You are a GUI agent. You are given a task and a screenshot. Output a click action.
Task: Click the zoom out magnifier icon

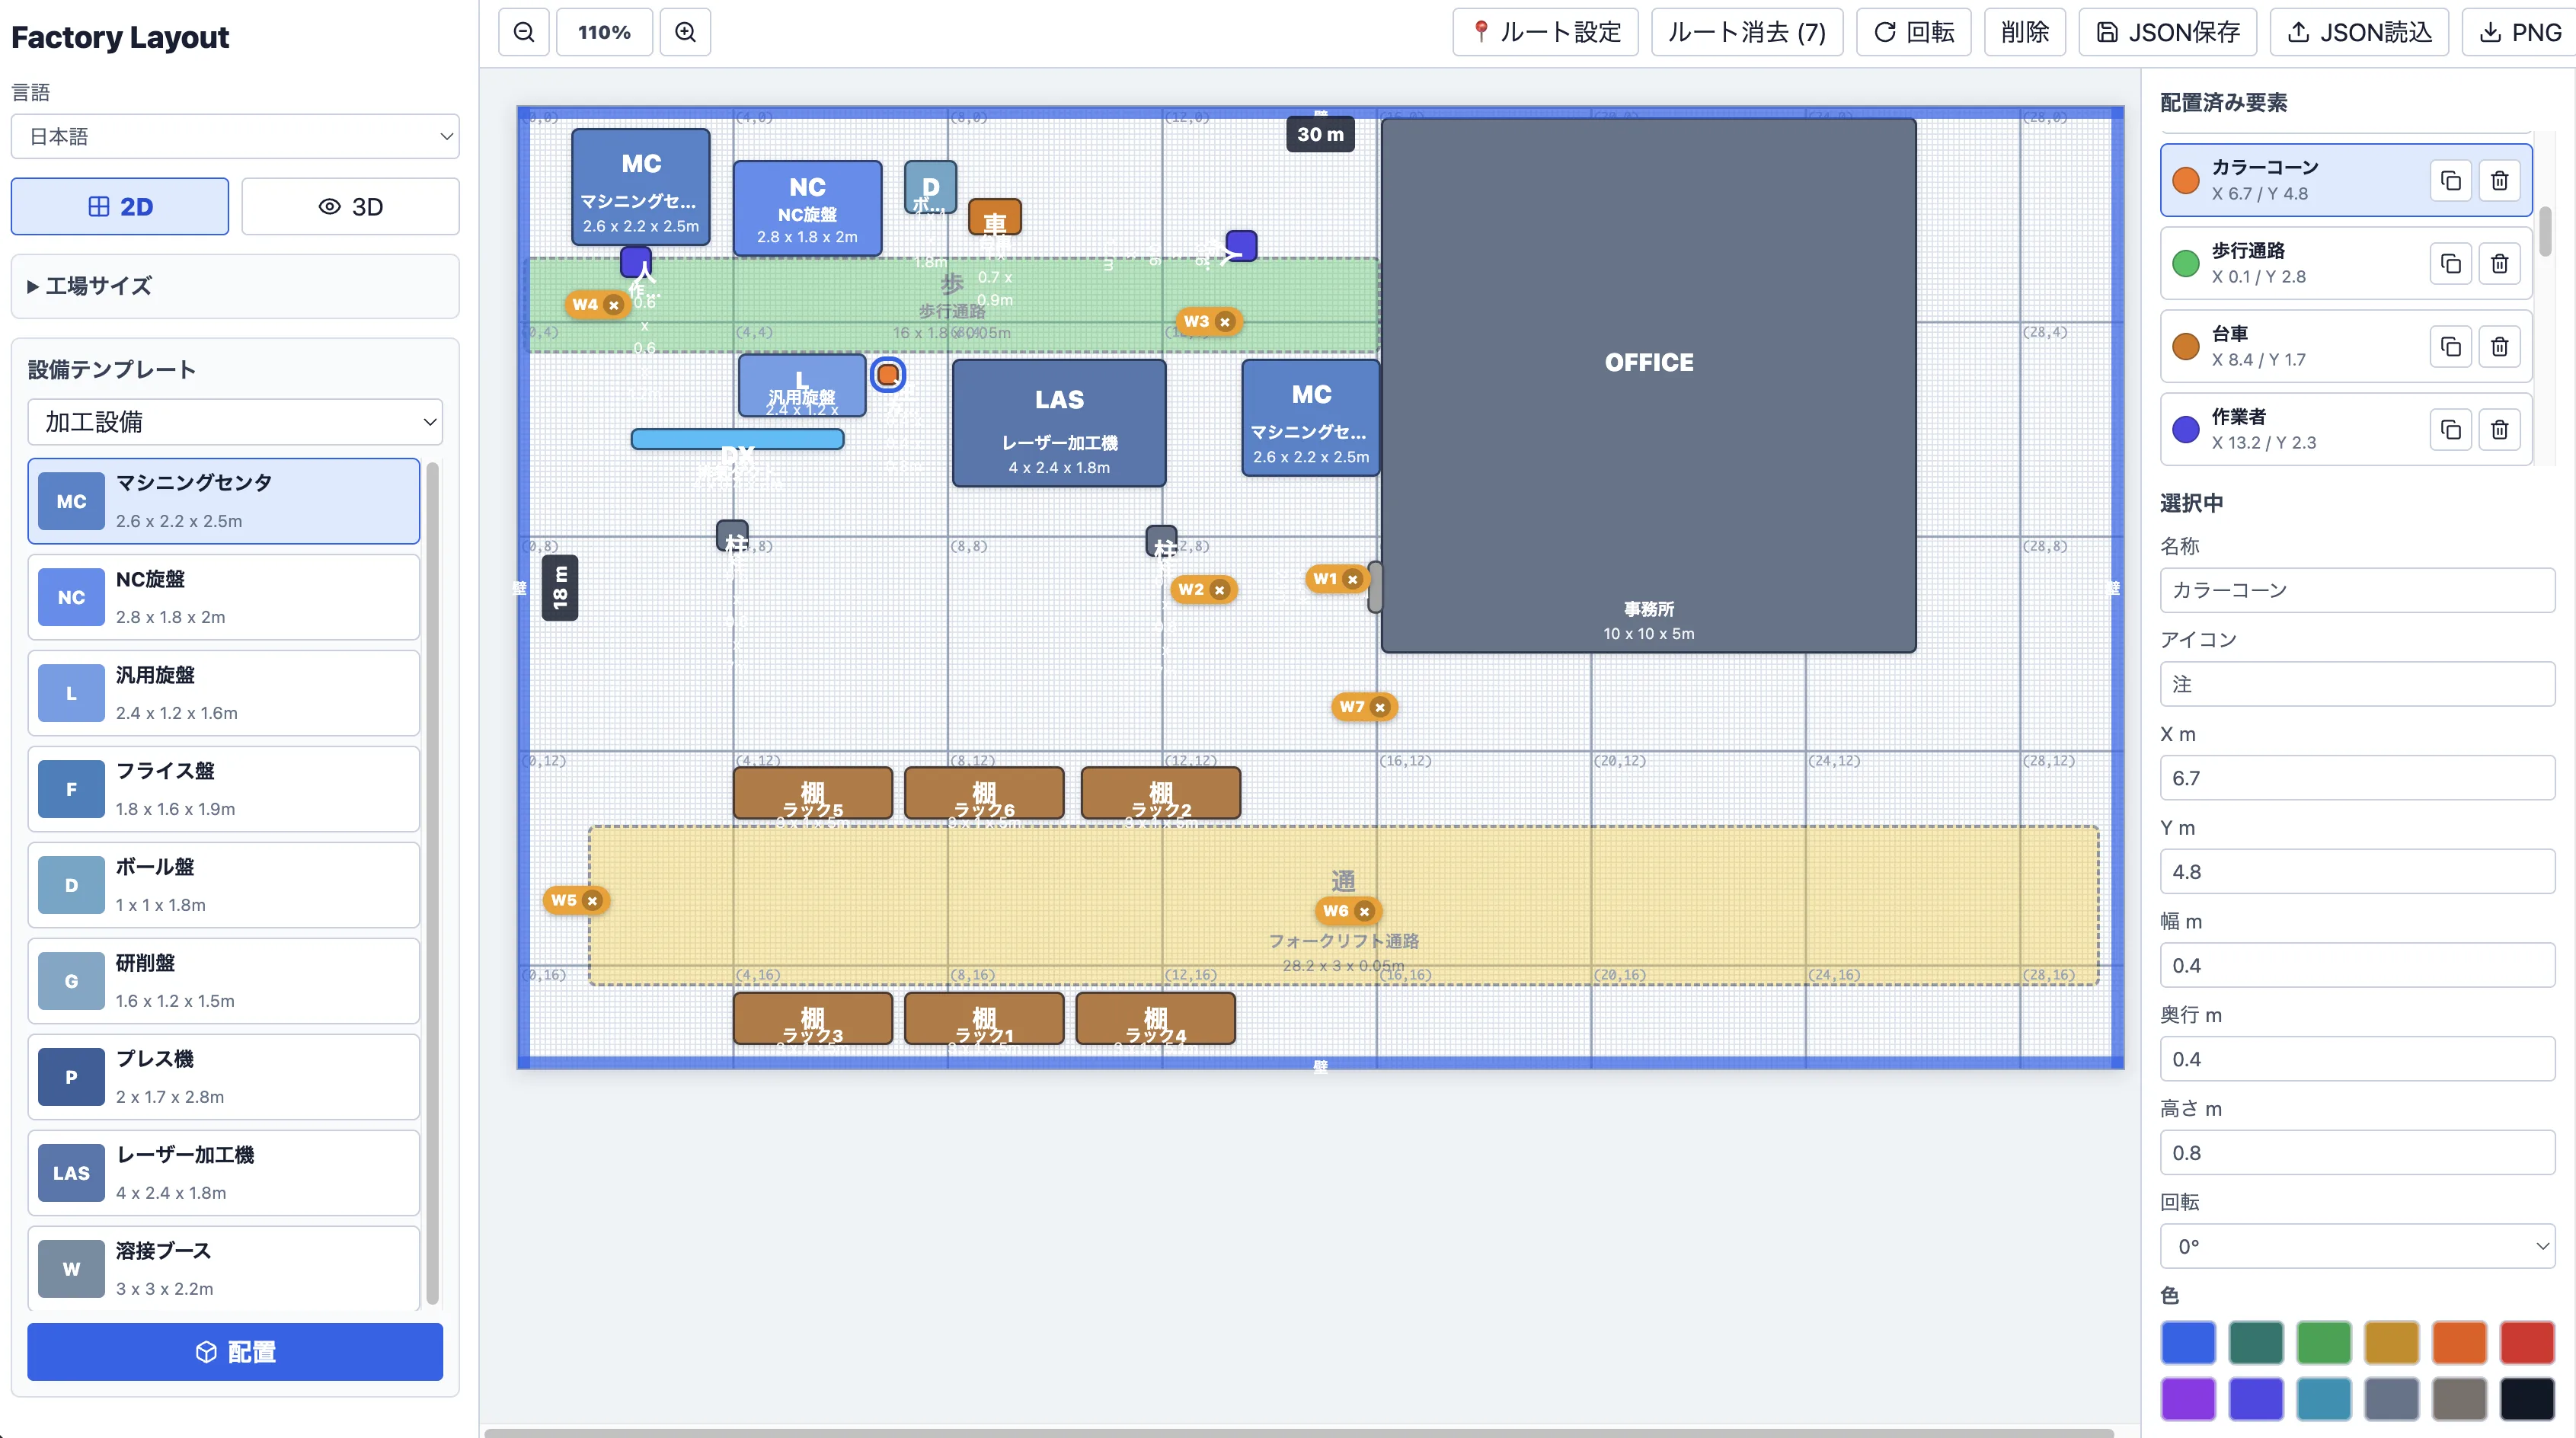[524, 32]
